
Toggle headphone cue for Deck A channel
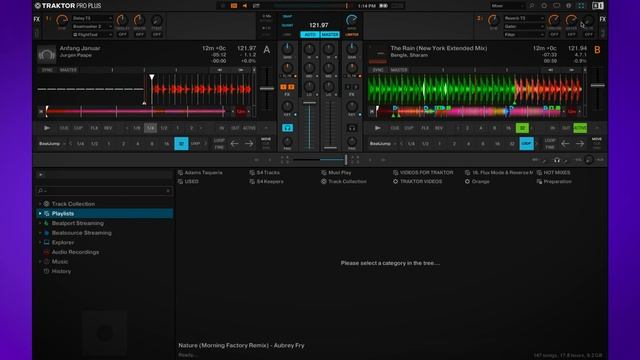[287, 128]
